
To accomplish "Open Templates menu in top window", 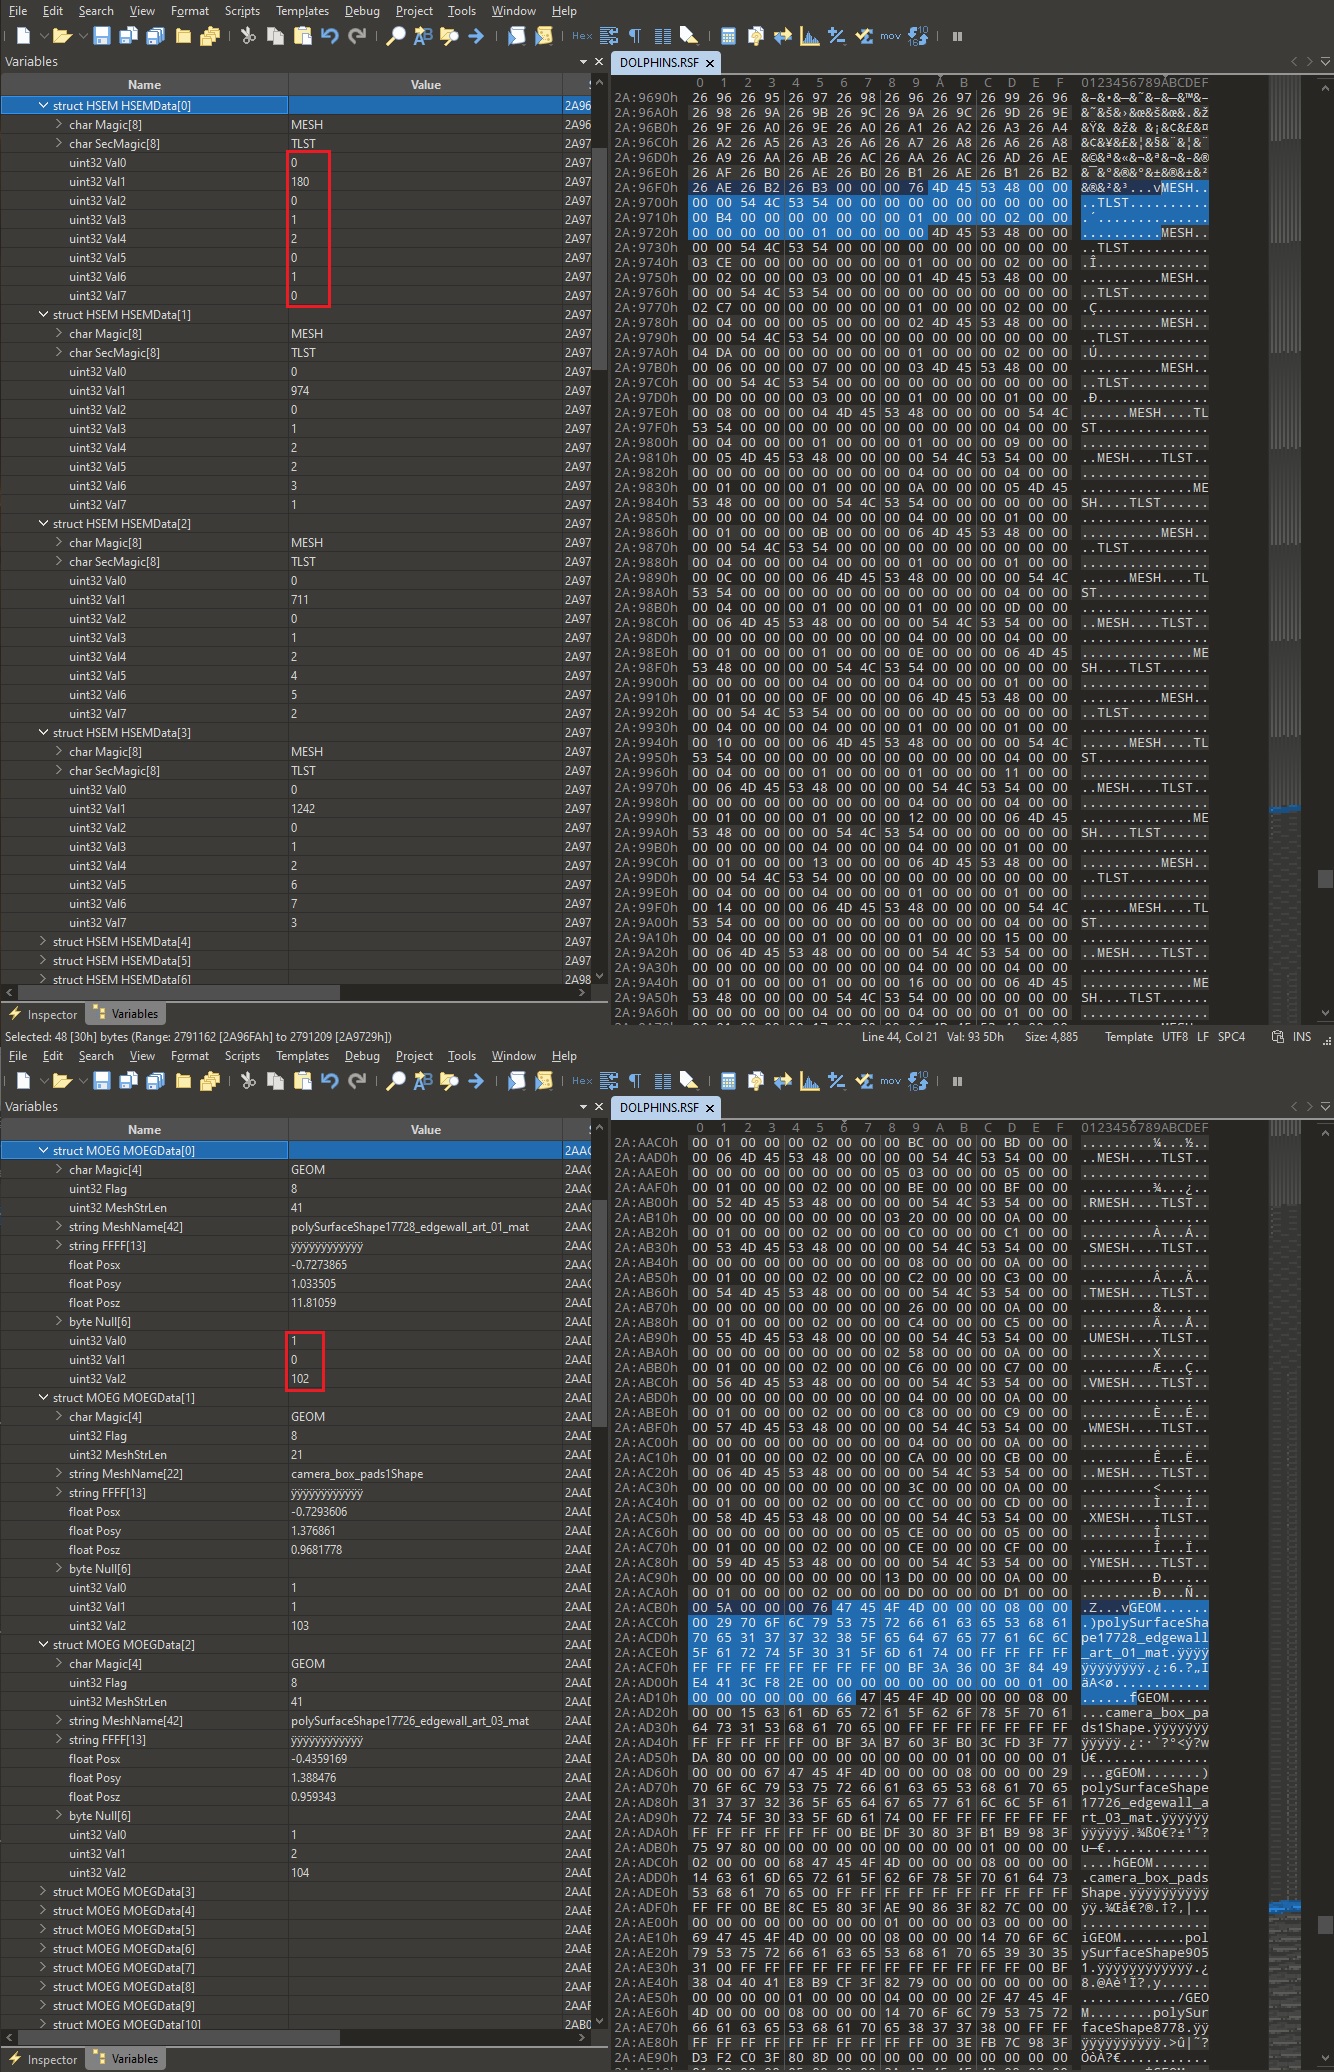I will 302,11.
